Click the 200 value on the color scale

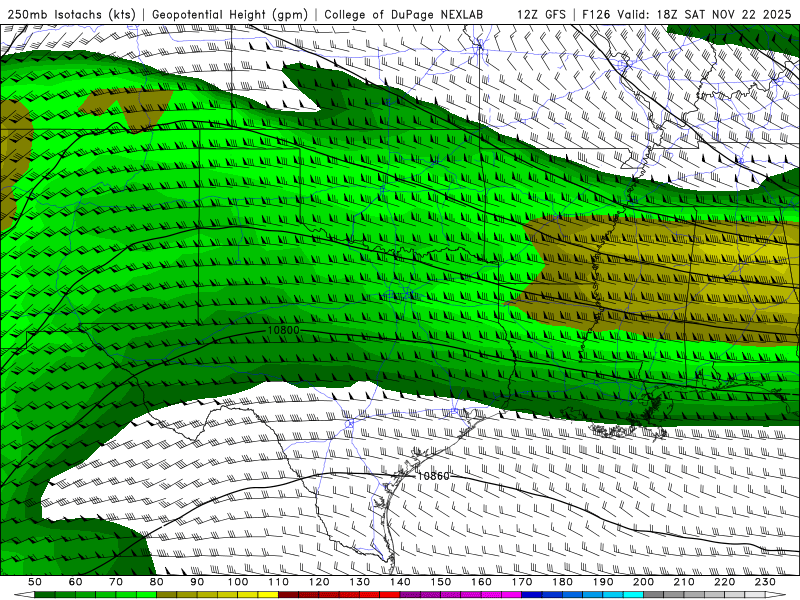[643, 582]
